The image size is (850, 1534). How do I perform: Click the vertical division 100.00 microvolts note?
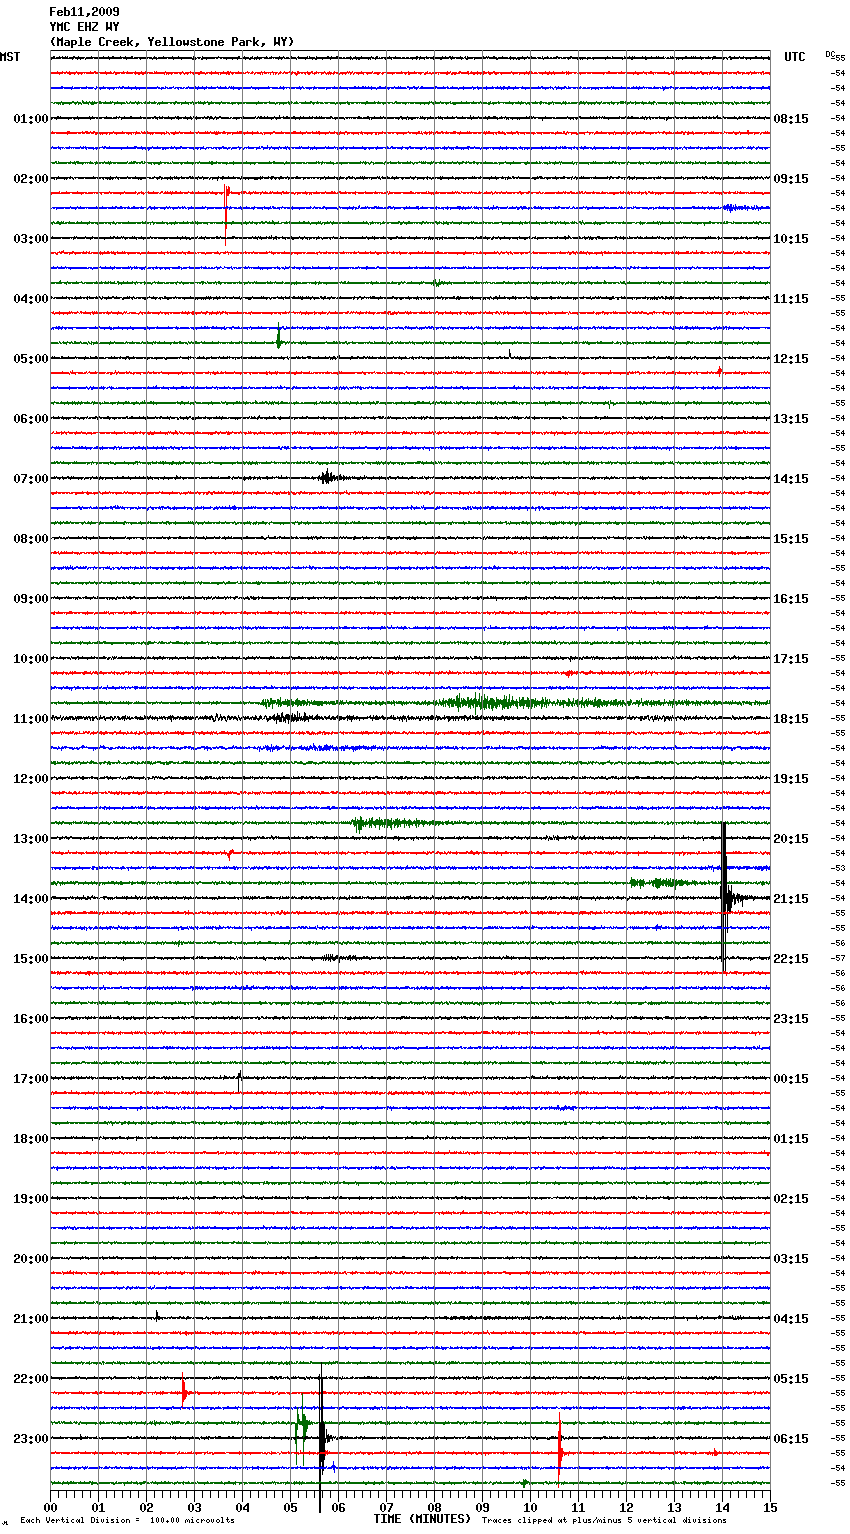click(127, 1521)
